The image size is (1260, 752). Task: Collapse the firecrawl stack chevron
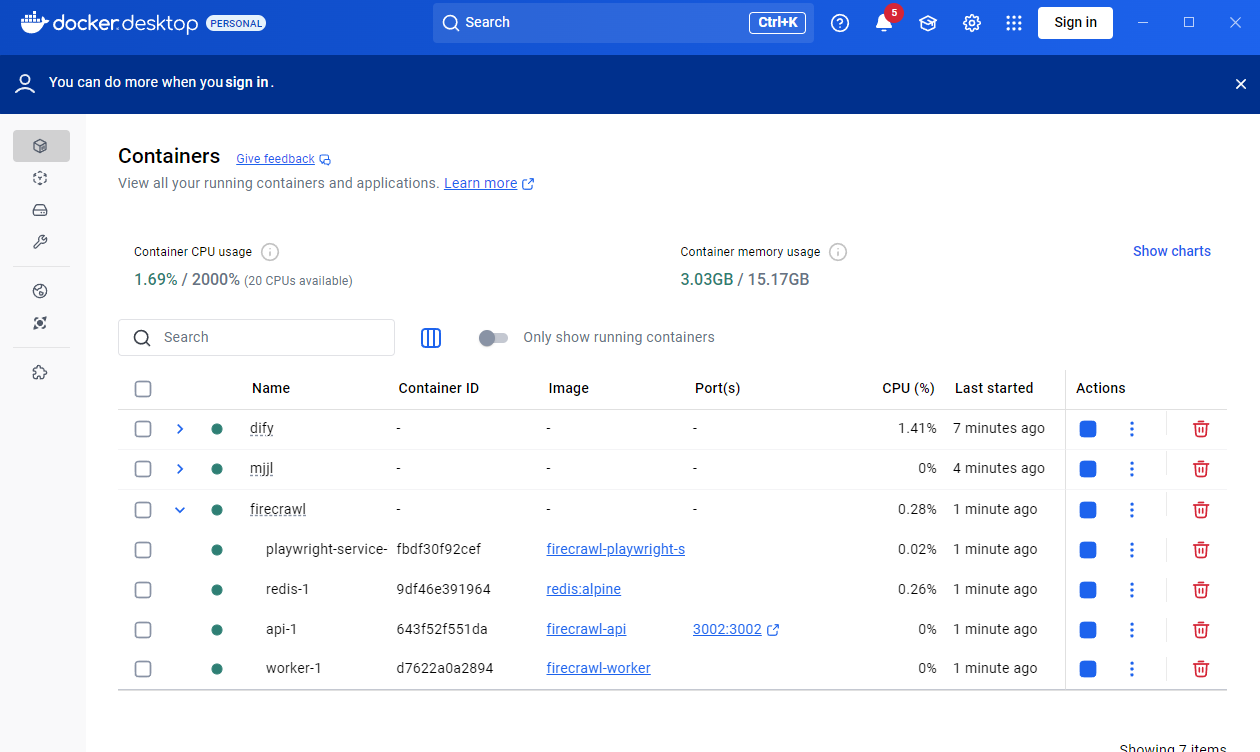[180, 510]
